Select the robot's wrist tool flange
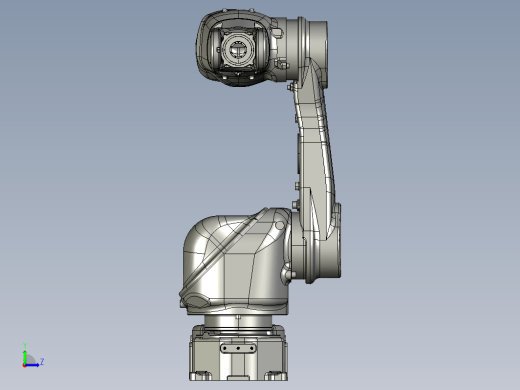This screenshot has width=520, height=390. (238, 50)
